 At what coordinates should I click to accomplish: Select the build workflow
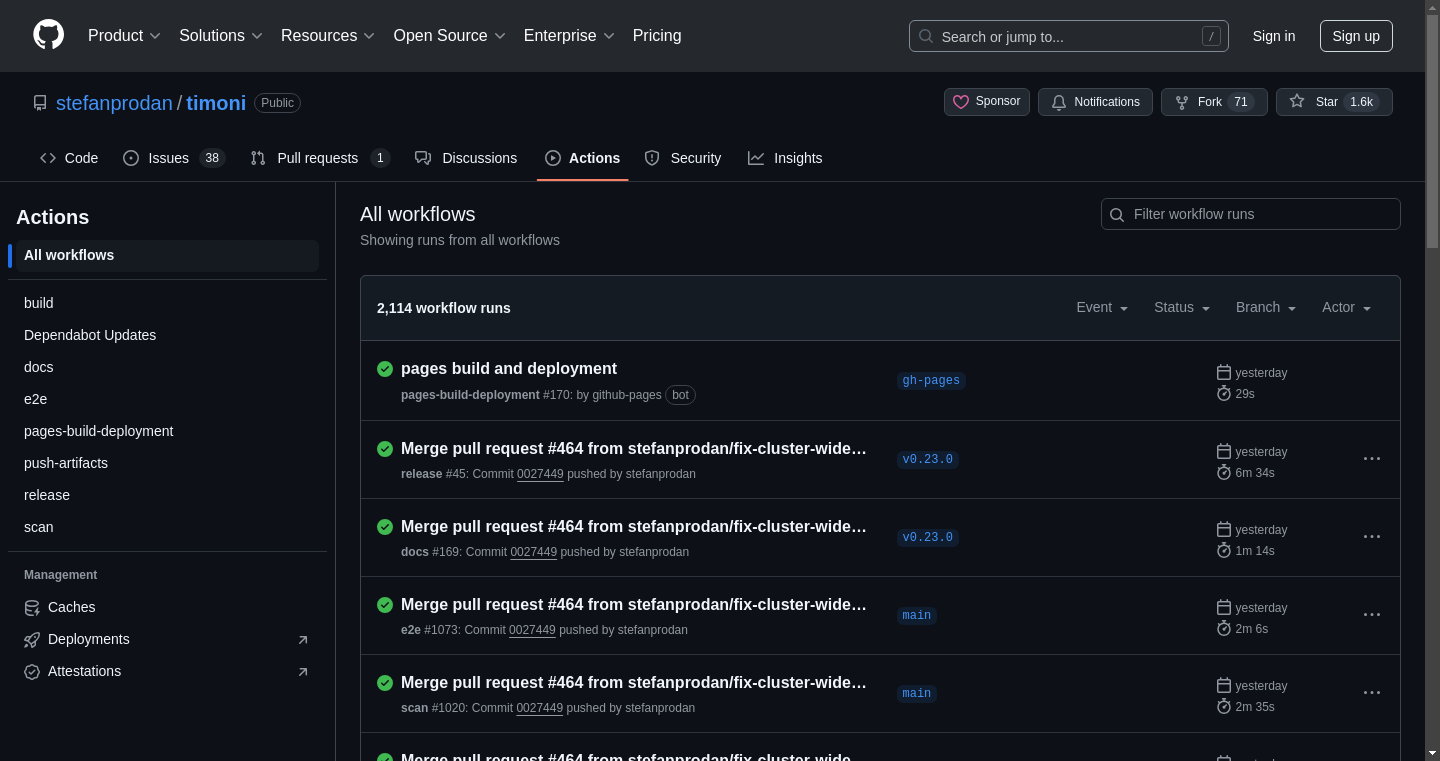167,303
